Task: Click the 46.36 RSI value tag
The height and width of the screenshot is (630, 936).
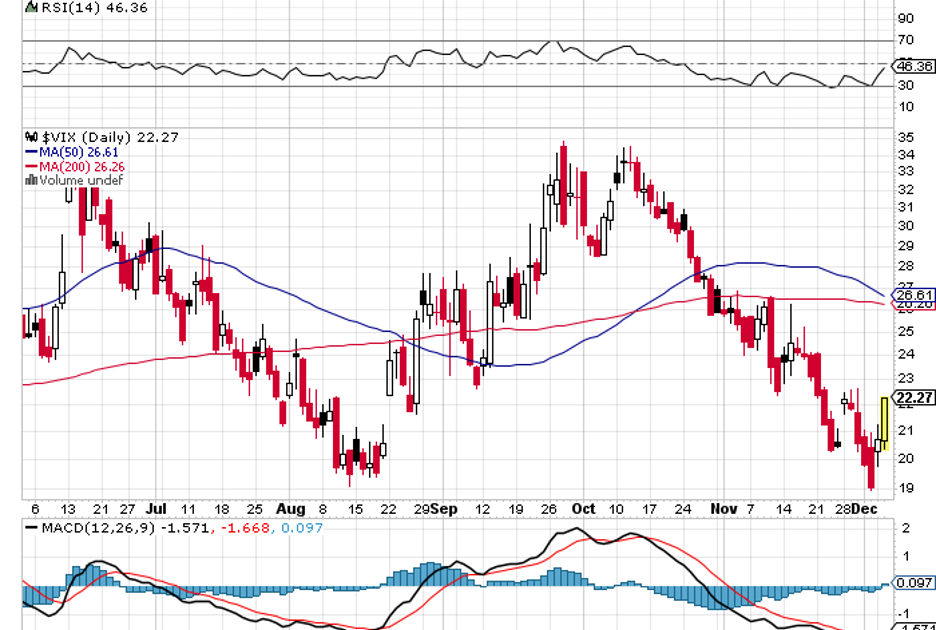Action: (915, 66)
